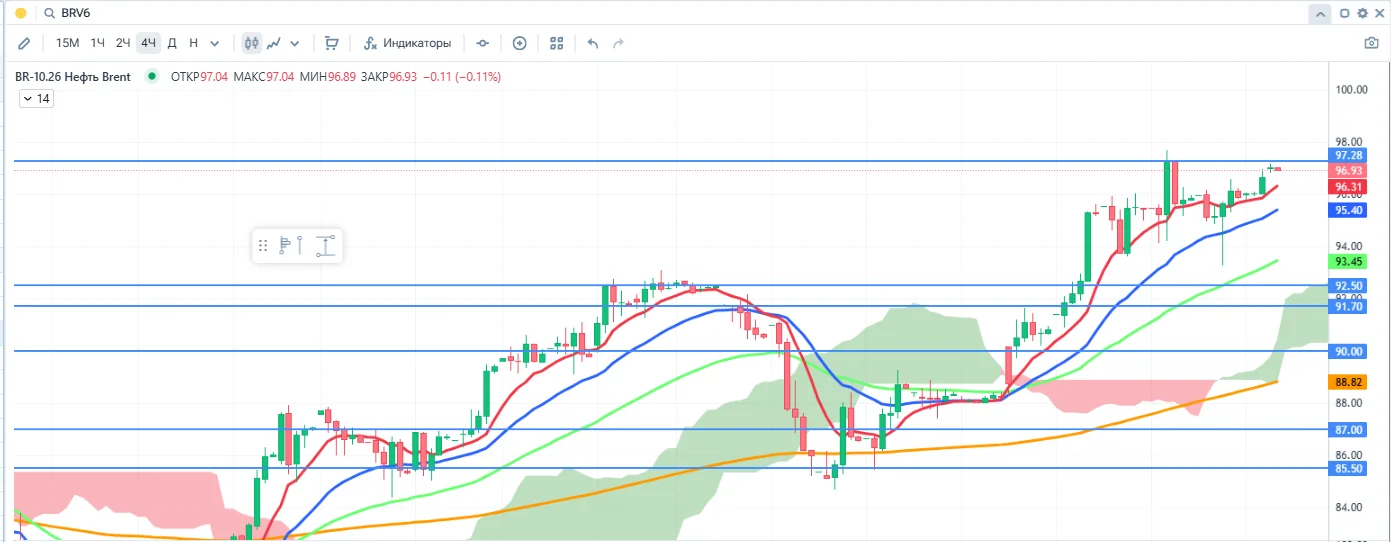
Task: Click the 92.50 level label
Action: click(x=1349, y=286)
